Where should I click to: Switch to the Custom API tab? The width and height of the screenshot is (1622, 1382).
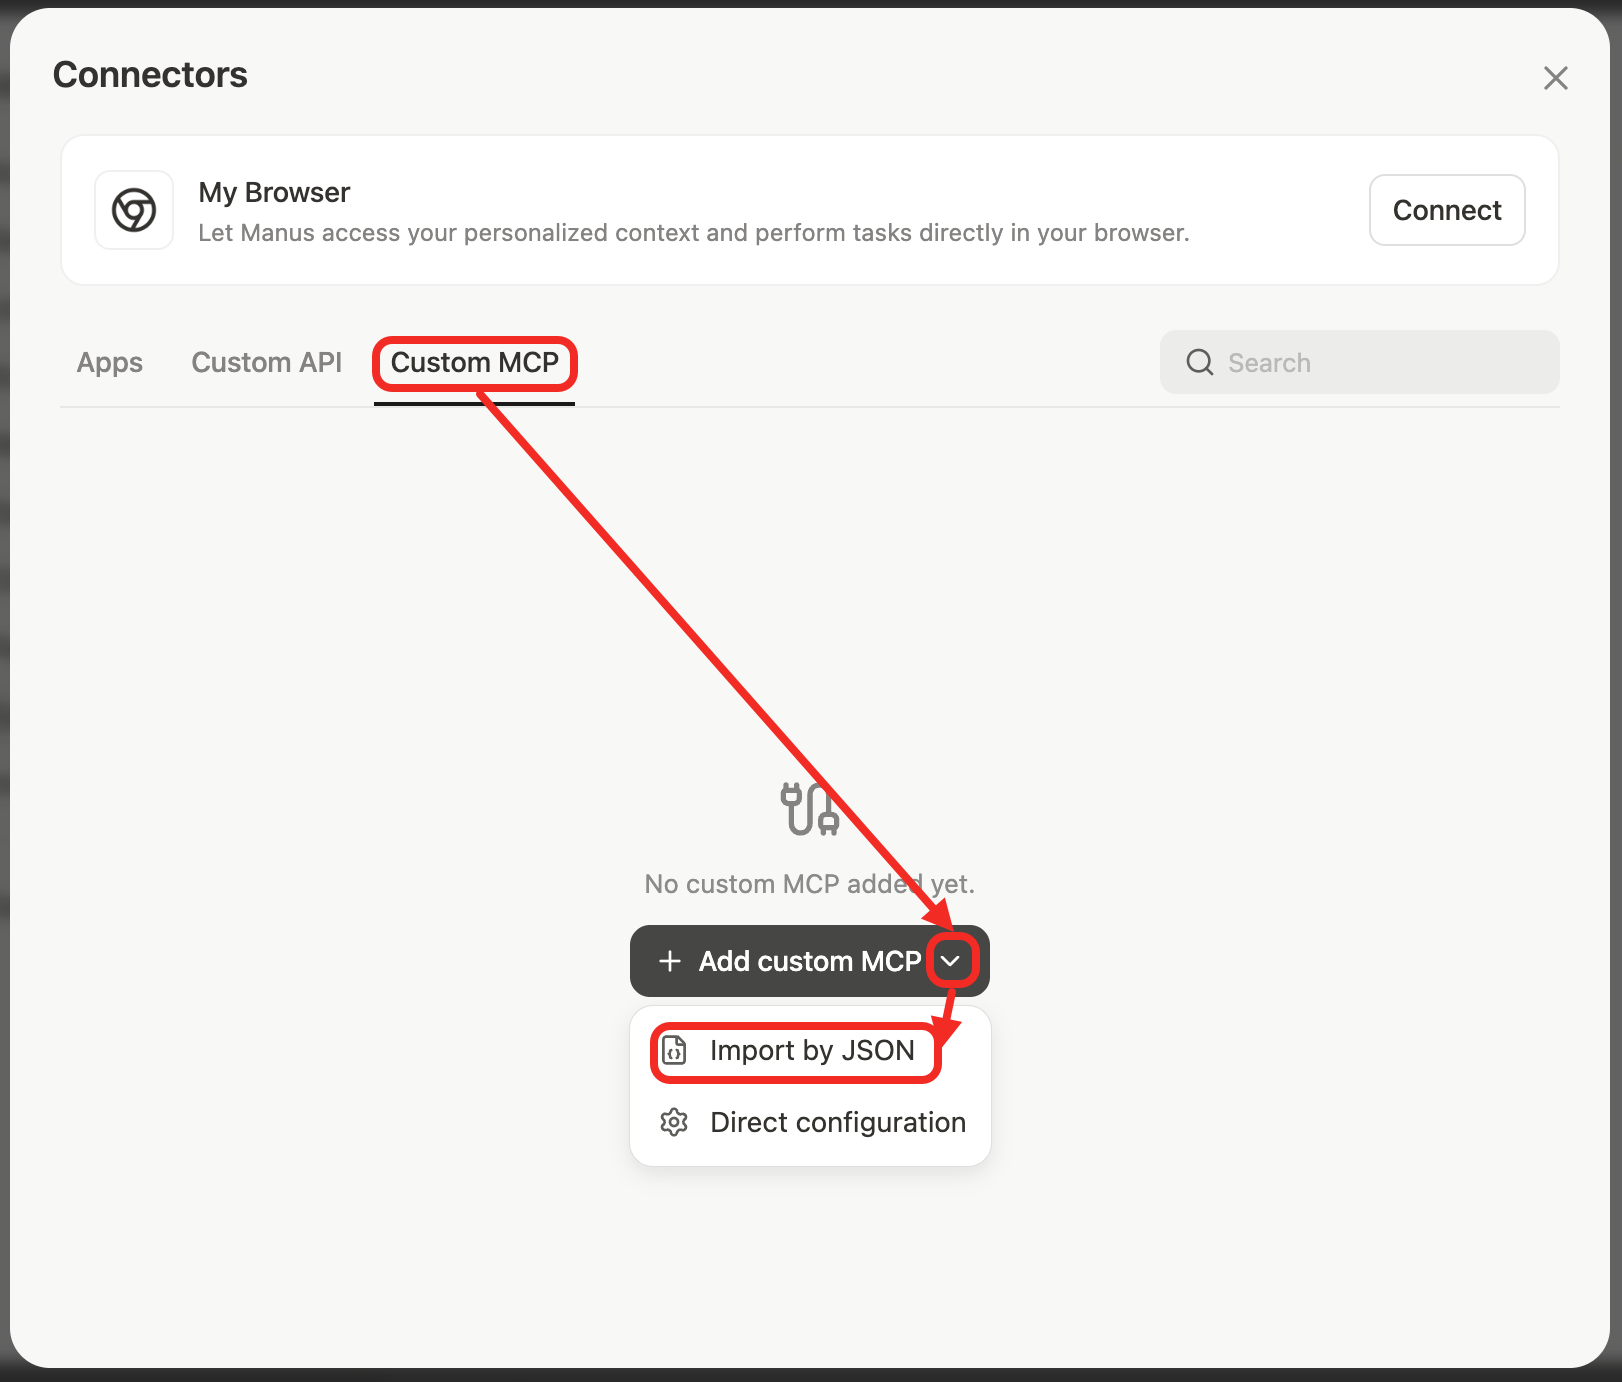coord(266,362)
